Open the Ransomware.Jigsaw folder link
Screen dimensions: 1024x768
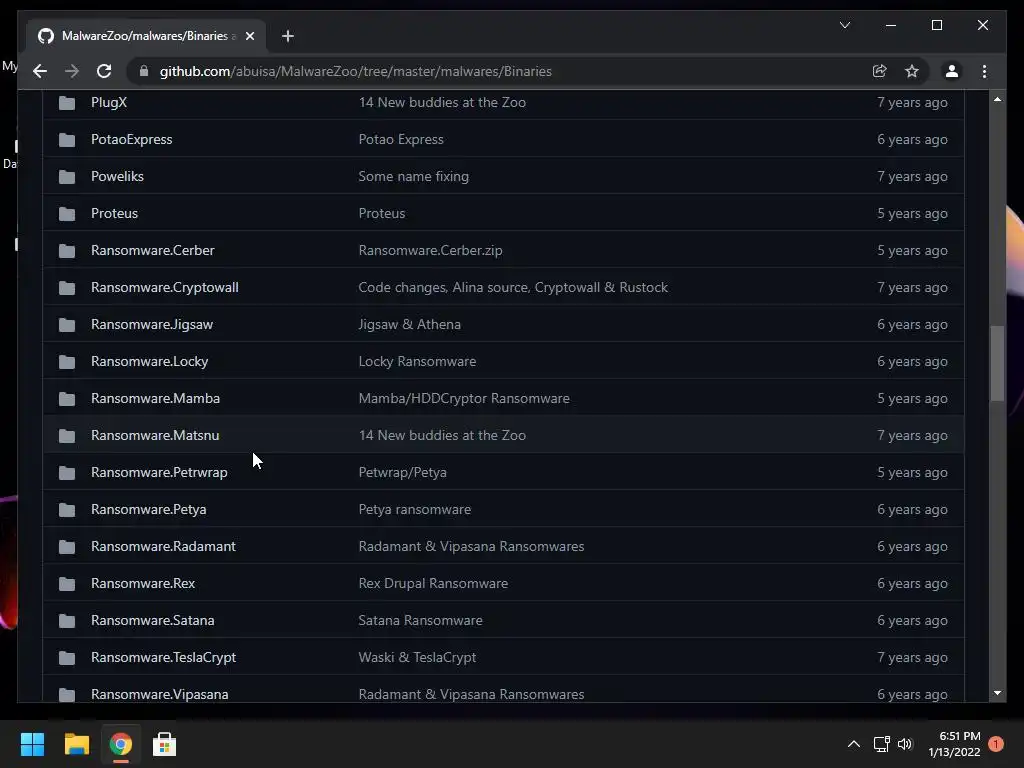[152, 325]
